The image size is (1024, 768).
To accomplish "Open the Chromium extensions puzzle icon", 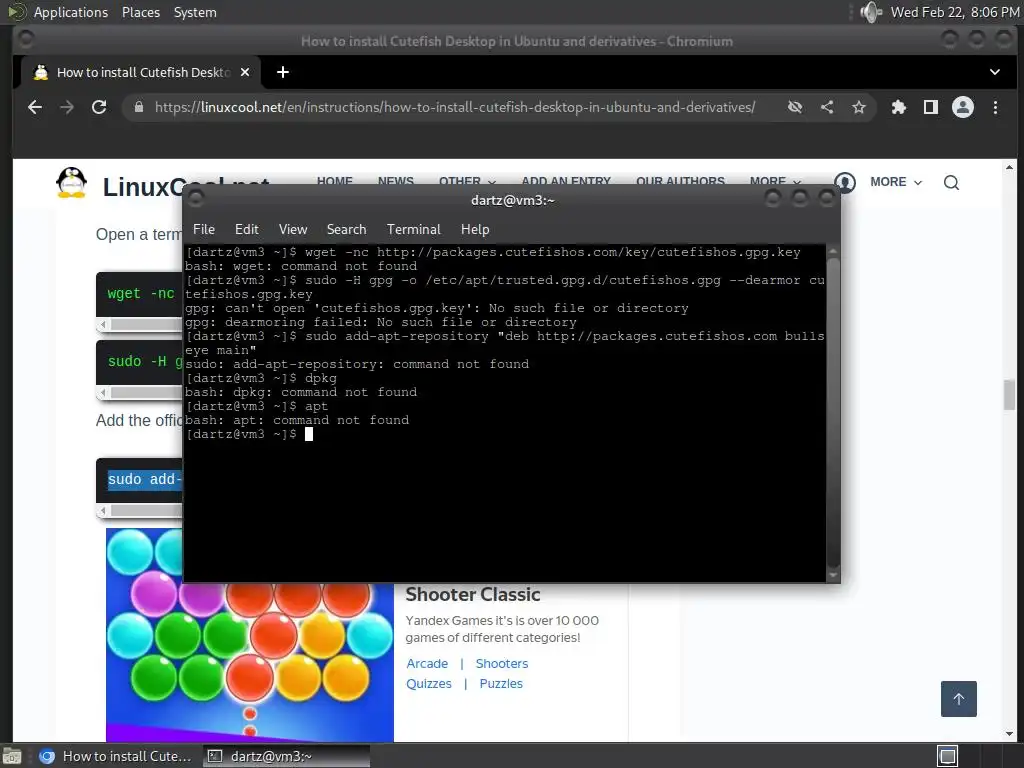I will click(x=899, y=107).
